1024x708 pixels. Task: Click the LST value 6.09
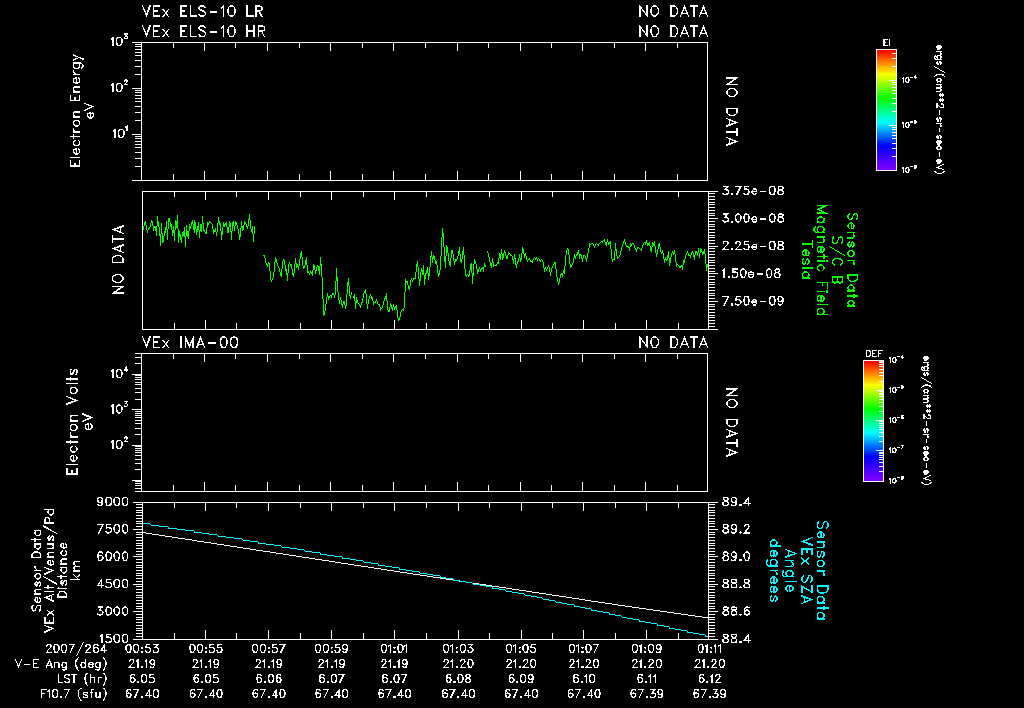(520, 679)
